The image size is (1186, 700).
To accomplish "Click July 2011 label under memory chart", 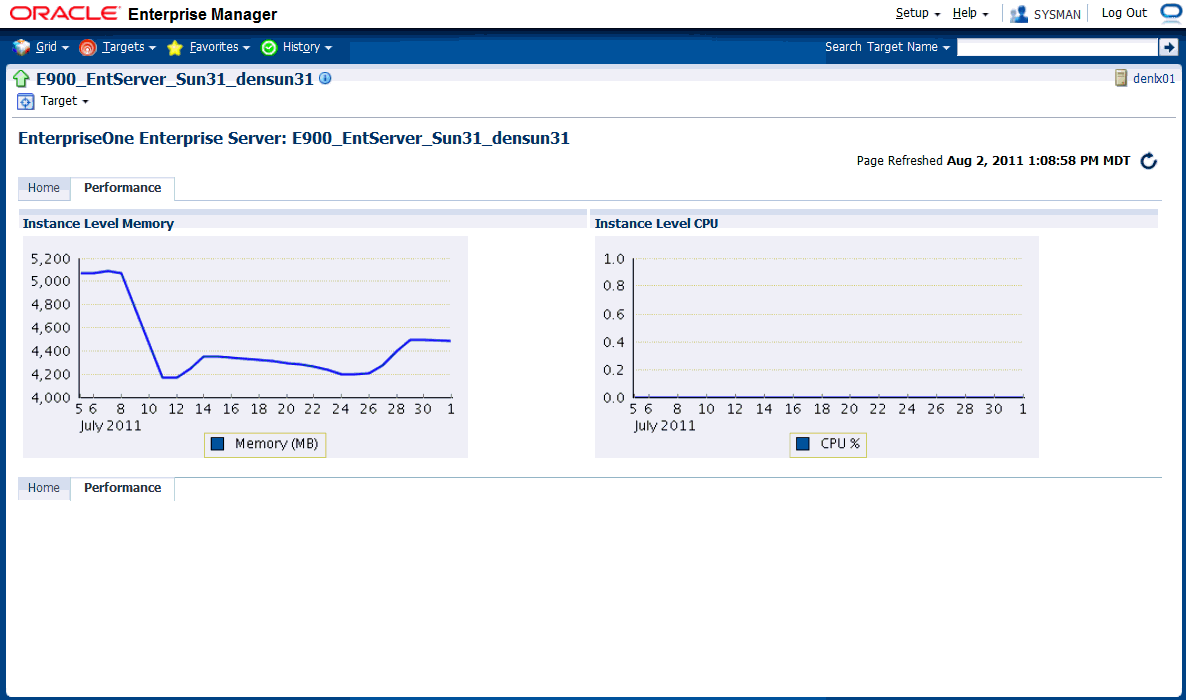I will [x=110, y=426].
